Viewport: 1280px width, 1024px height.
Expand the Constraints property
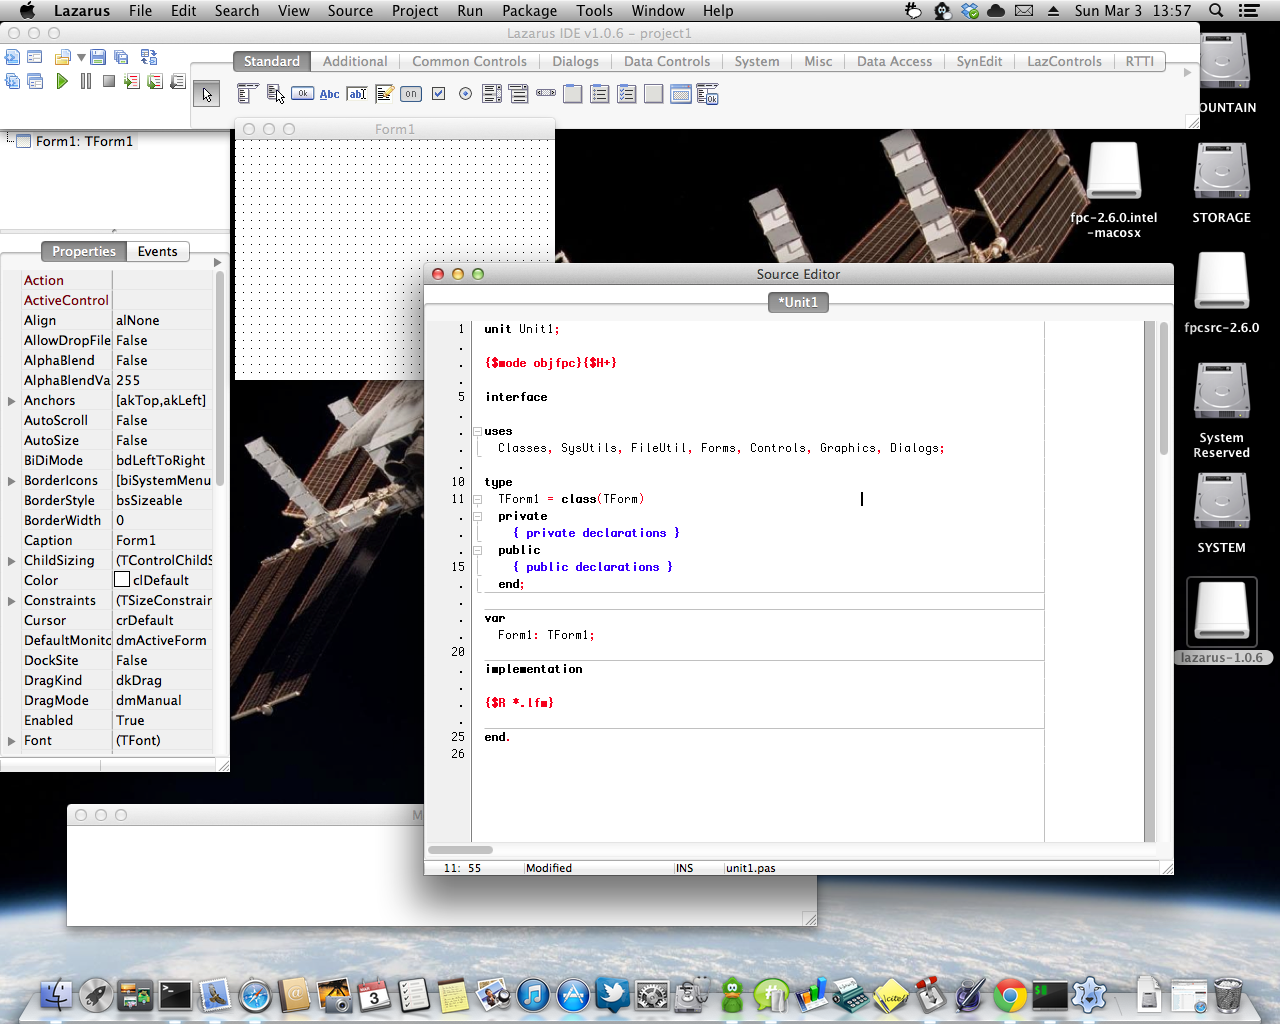click(11, 600)
